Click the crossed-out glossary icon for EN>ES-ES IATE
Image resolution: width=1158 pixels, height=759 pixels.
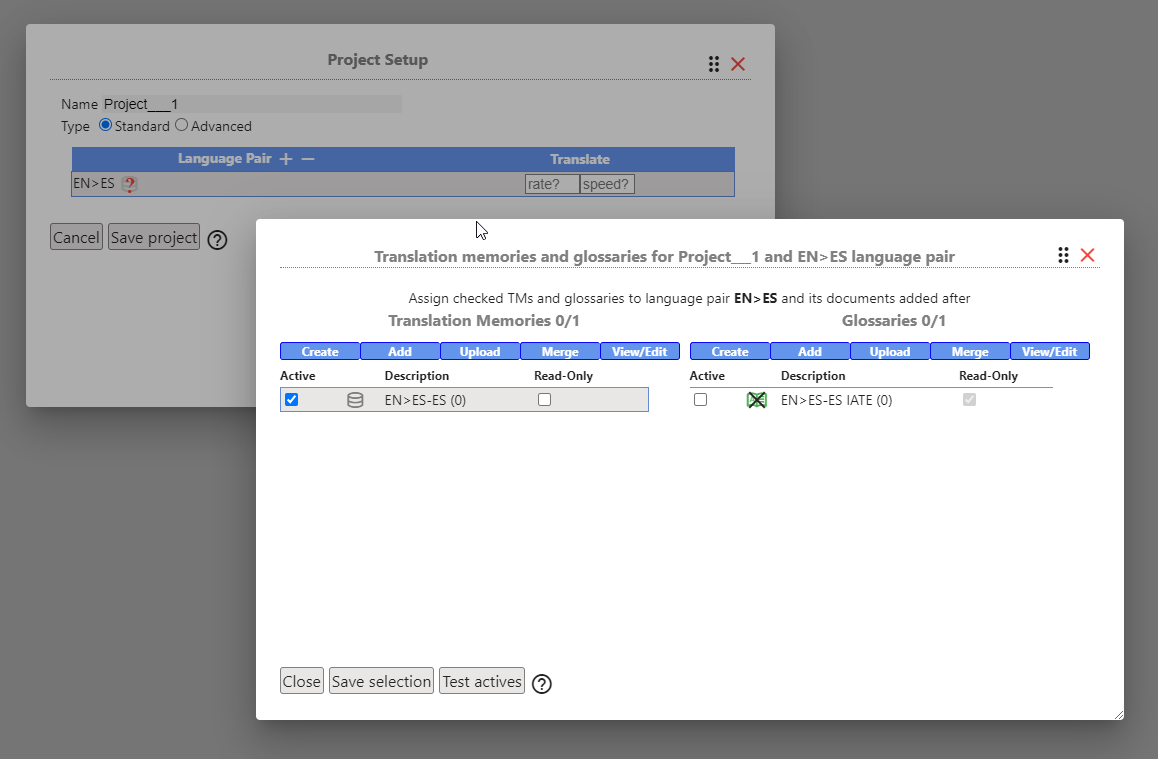point(756,400)
